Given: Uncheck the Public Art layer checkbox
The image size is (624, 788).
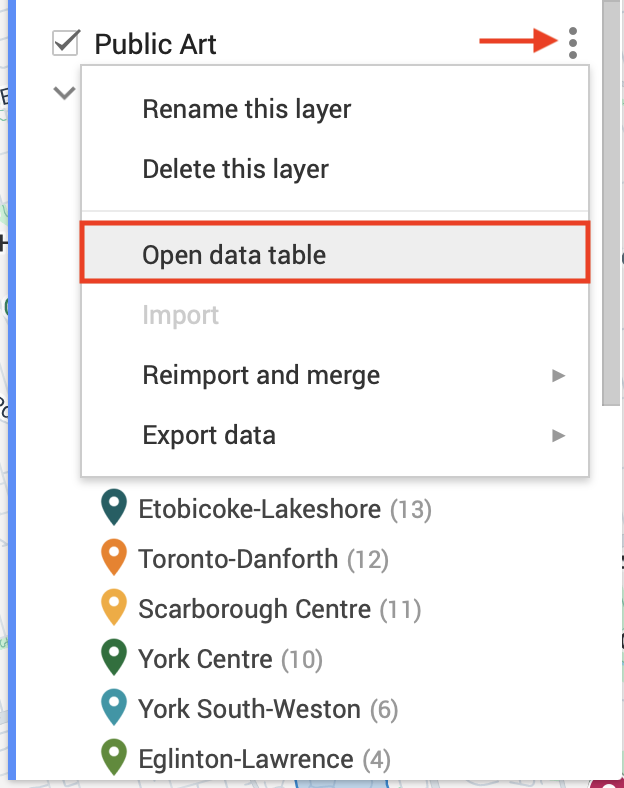Looking at the screenshot, I should [x=66, y=43].
